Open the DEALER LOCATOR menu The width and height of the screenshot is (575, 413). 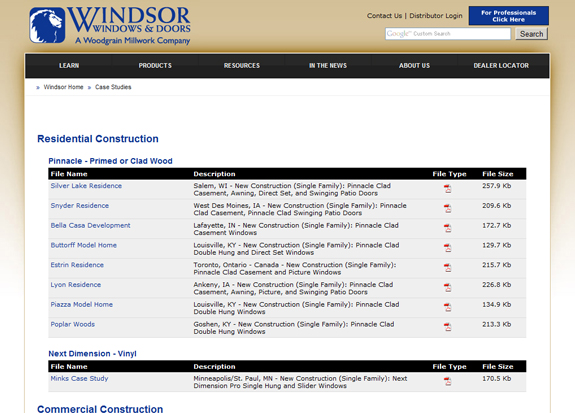[x=501, y=66]
